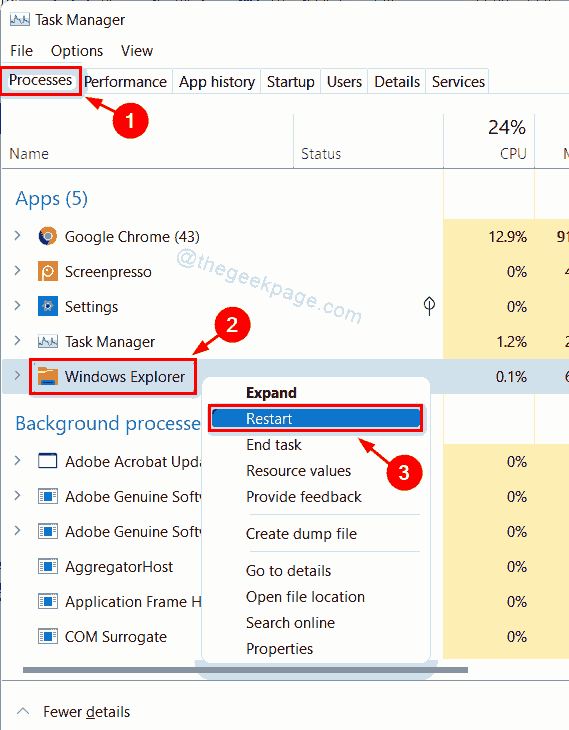Switch to the Startup tab
Screen dimensions: 569x730
point(291,82)
